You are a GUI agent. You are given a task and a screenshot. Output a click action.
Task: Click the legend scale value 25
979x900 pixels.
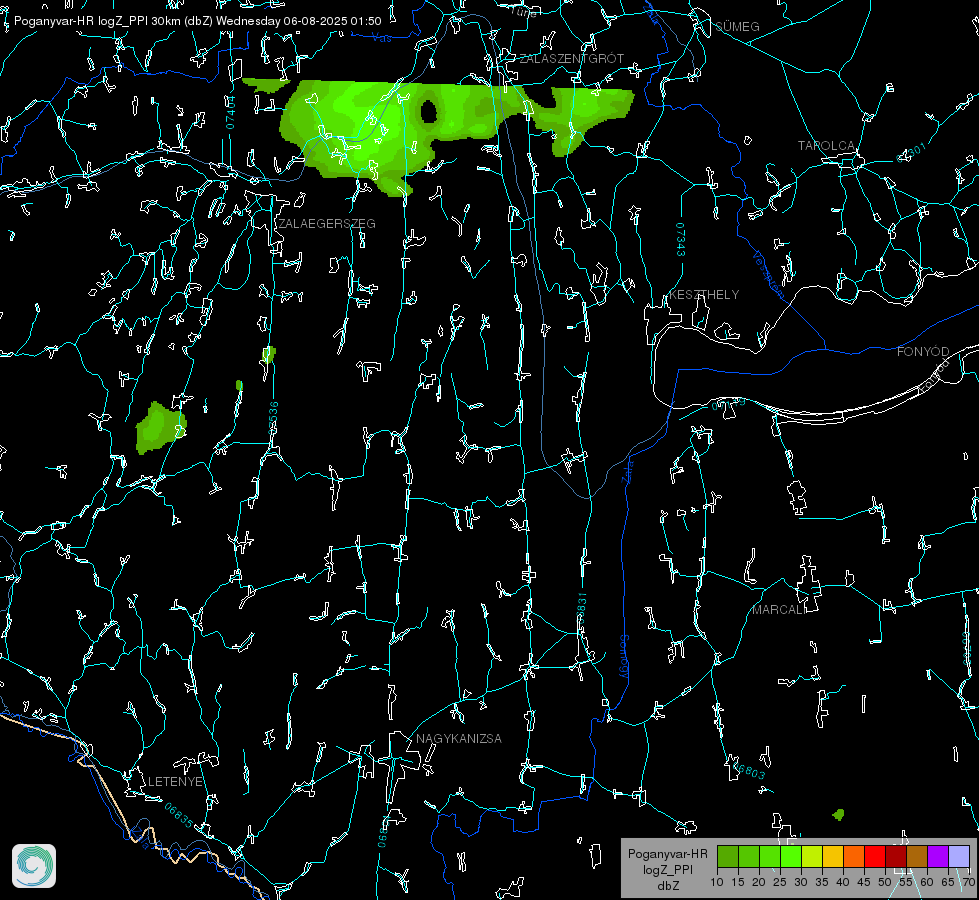pyautogui.click(x=780, y=883)
